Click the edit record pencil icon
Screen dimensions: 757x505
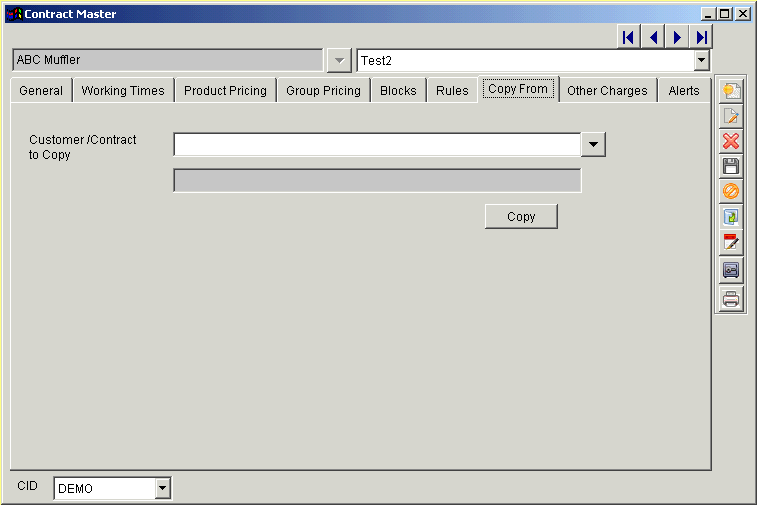pyautogui.click(x=731, y=116)
